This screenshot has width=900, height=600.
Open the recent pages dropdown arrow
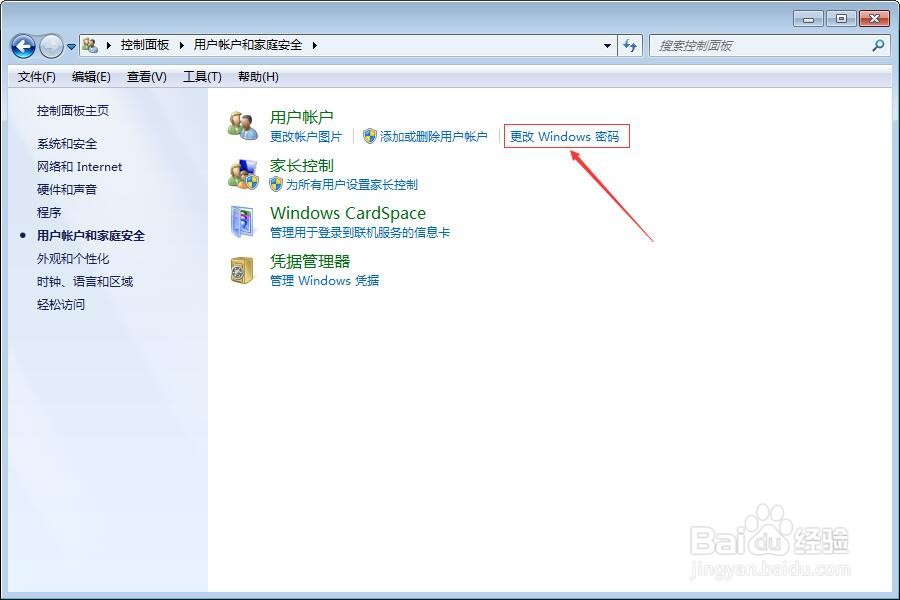click(71, 47)
